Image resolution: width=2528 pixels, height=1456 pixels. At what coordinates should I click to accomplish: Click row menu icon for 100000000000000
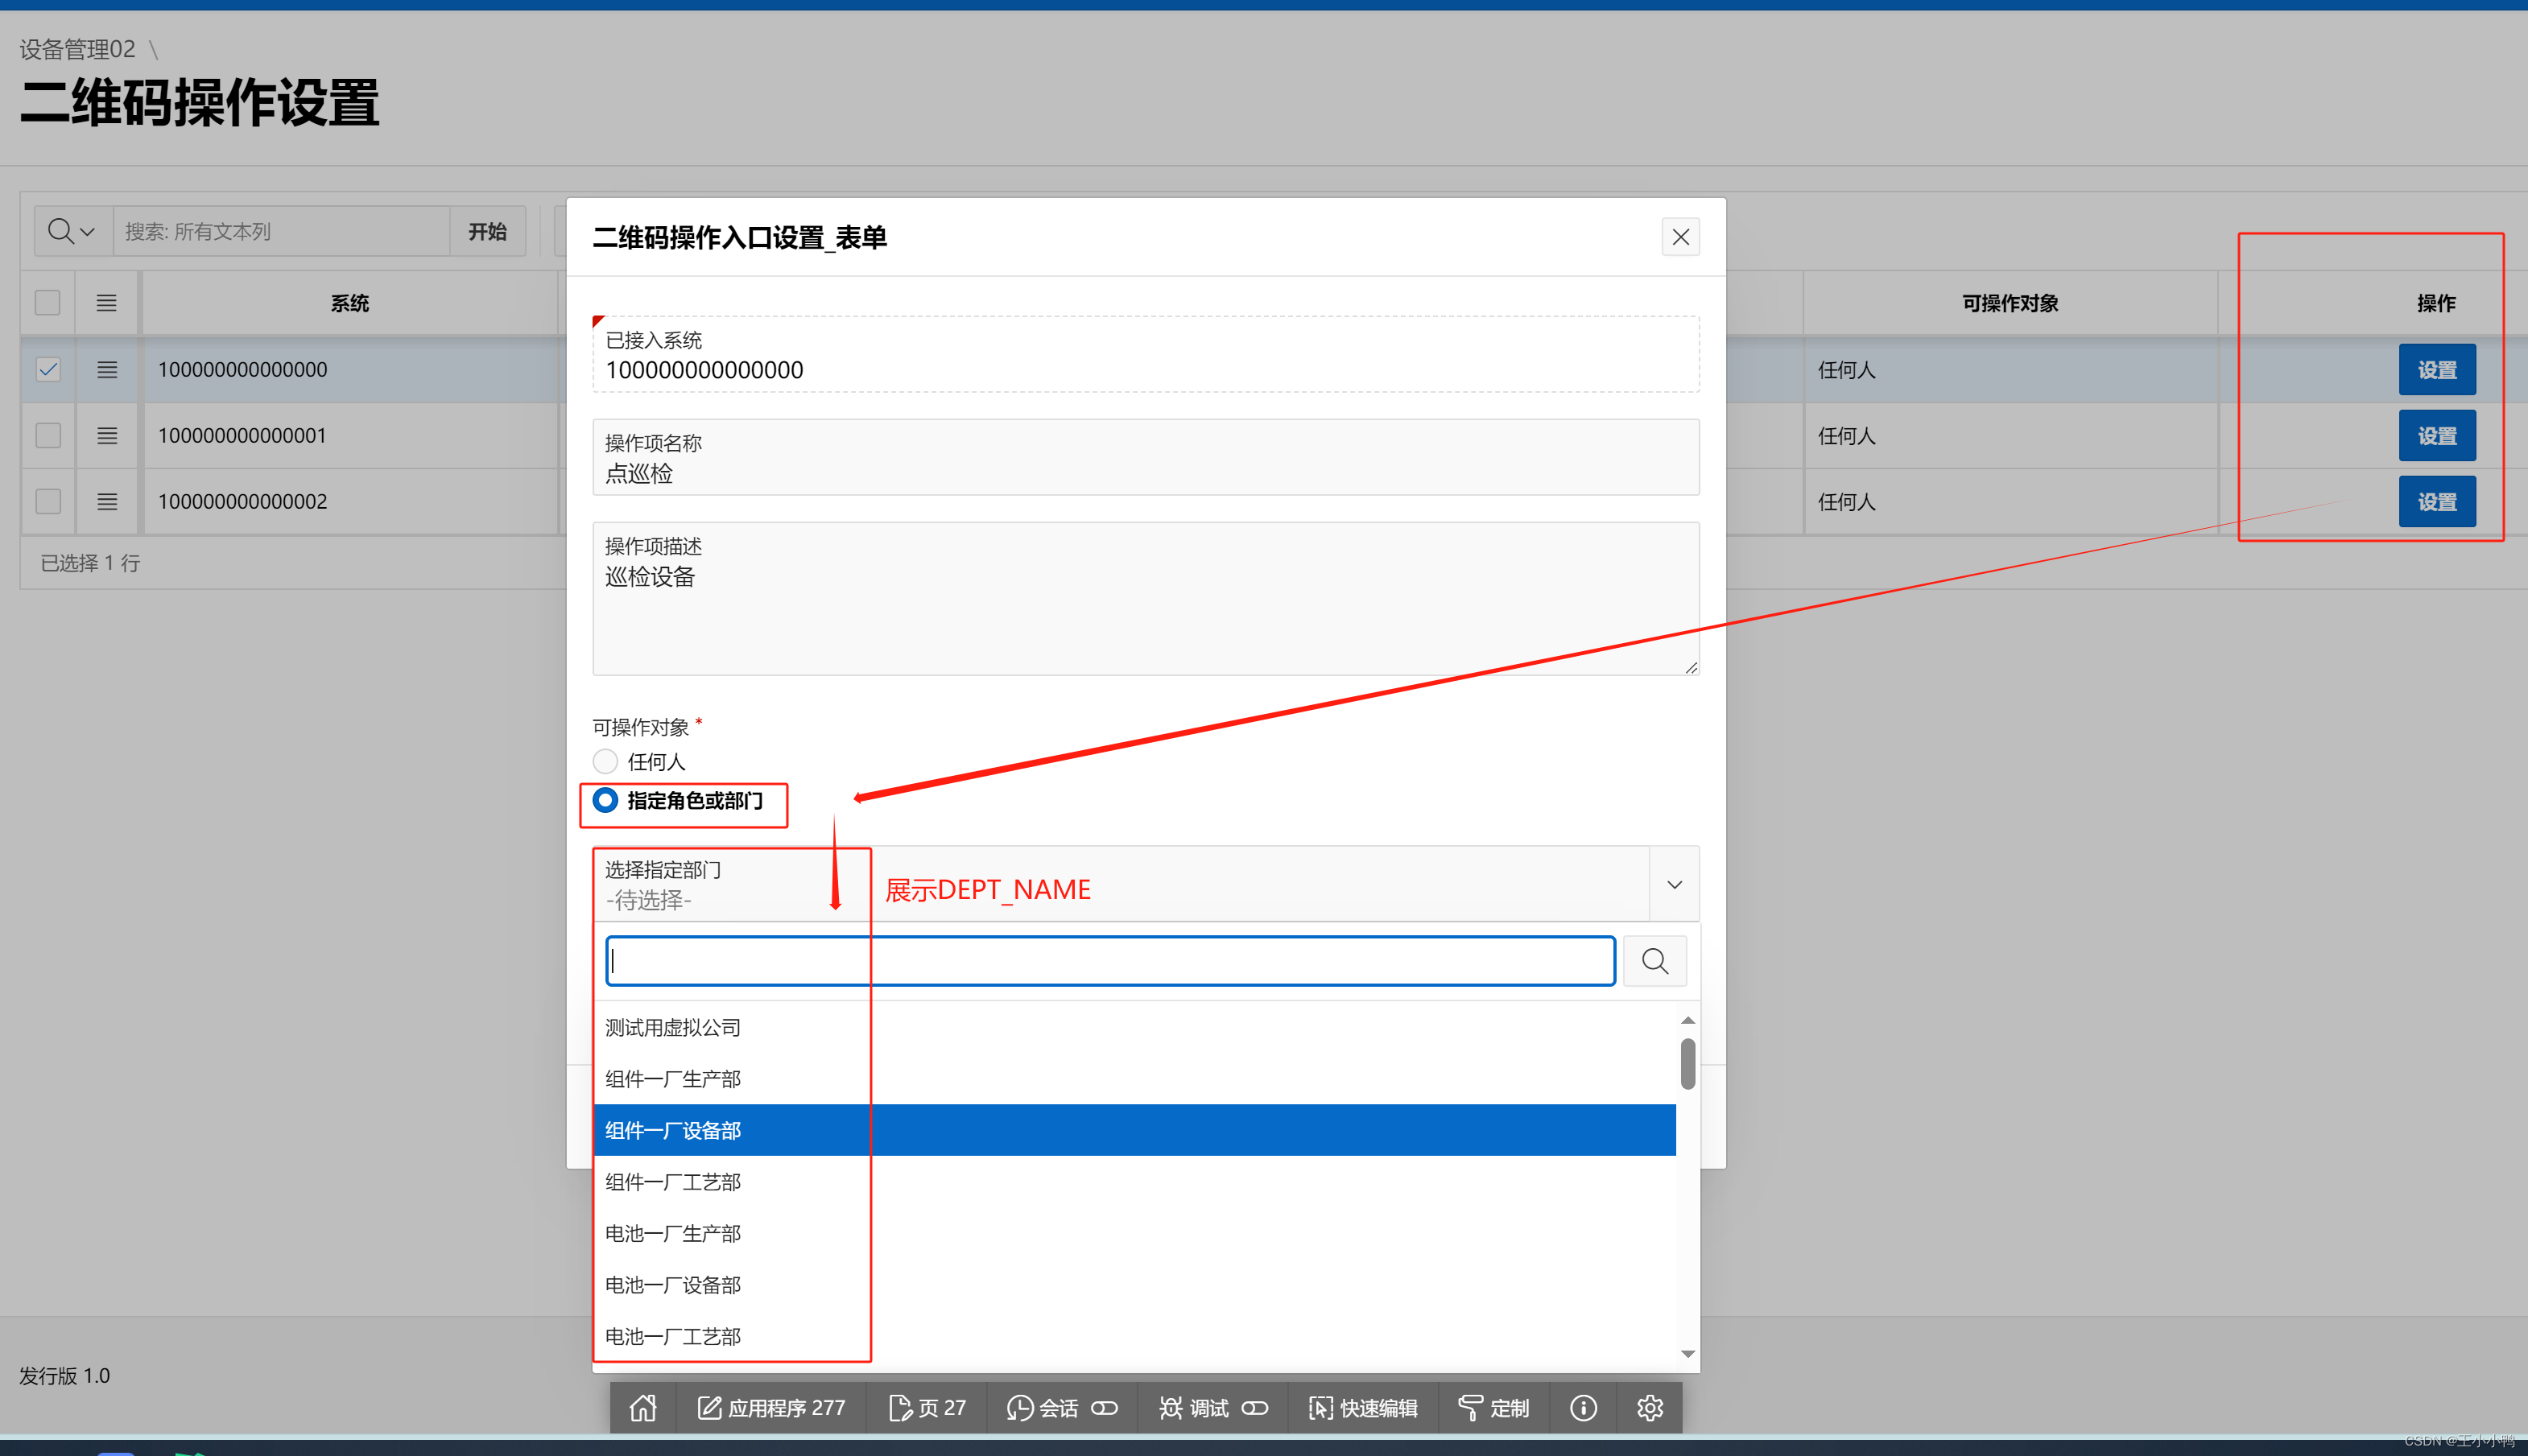[x=107, y=370]
